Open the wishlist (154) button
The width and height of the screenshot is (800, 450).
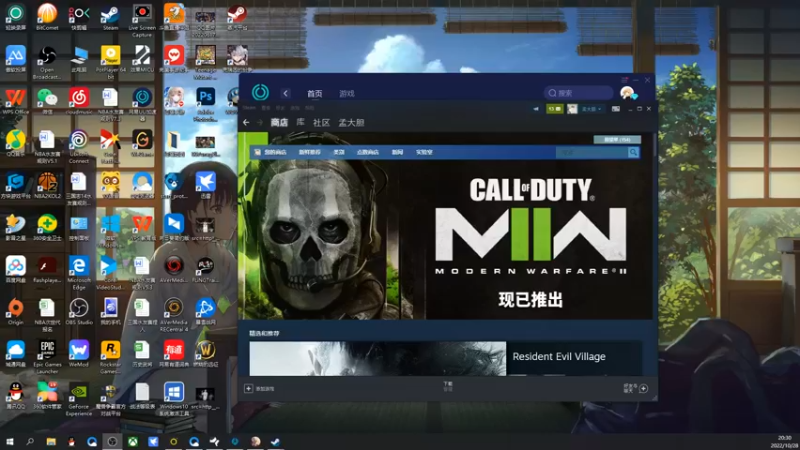click(617, 139)
